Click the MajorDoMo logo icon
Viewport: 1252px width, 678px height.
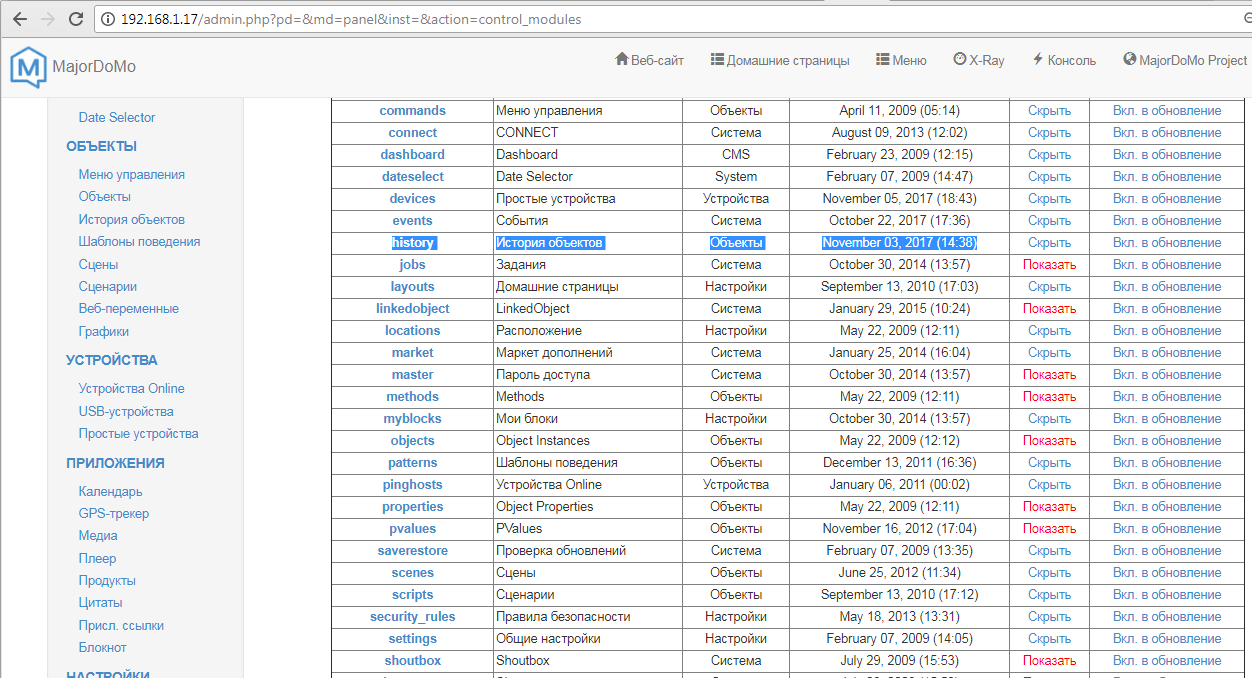tap(28, 67)
